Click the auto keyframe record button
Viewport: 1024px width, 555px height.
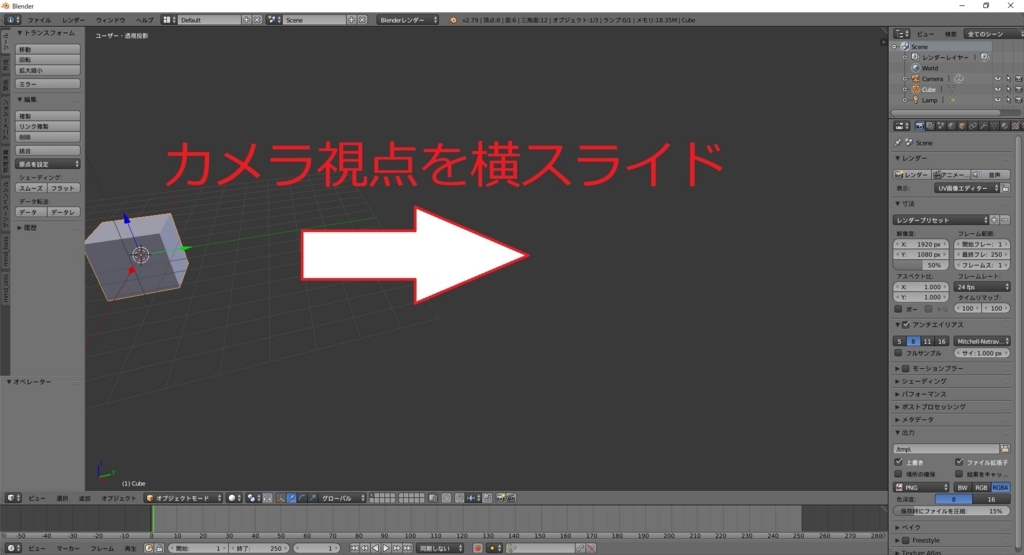point(477,548)
